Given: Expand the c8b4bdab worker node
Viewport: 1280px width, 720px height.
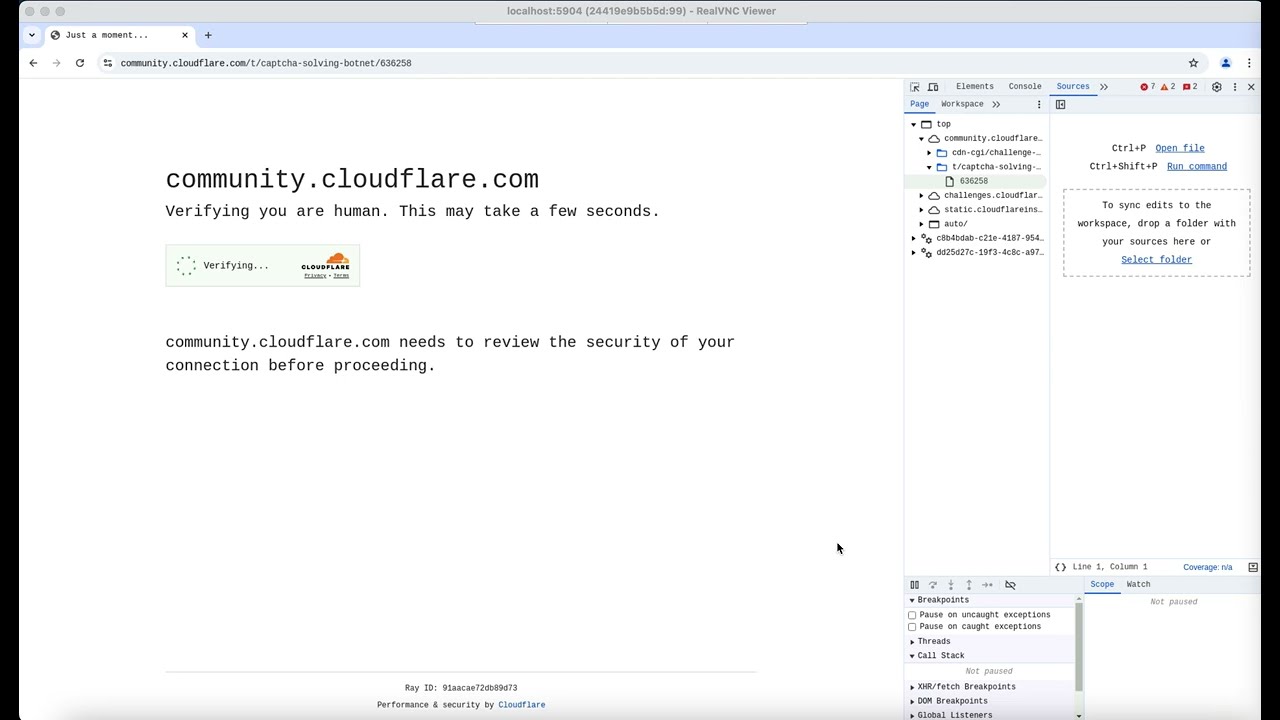Looking at the screenshot, I should [x=913, y=238].
